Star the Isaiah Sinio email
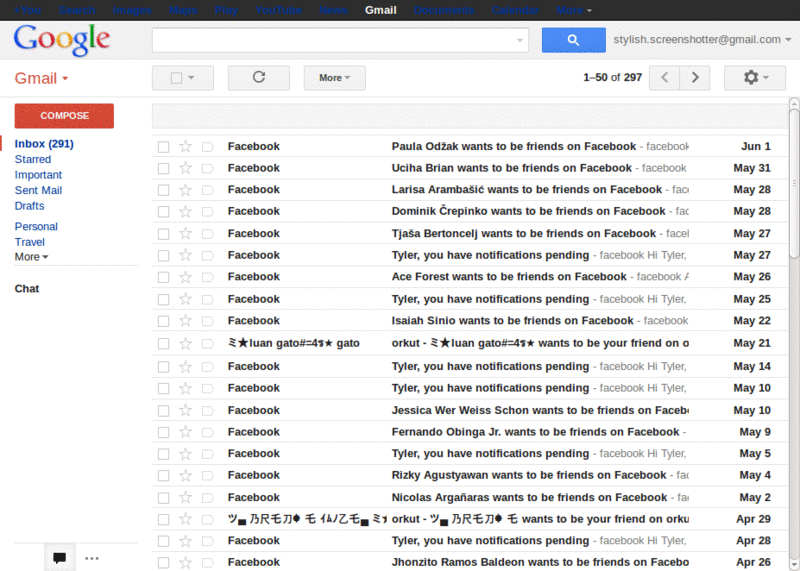The image size is (800, 571). tap(186, 321)
